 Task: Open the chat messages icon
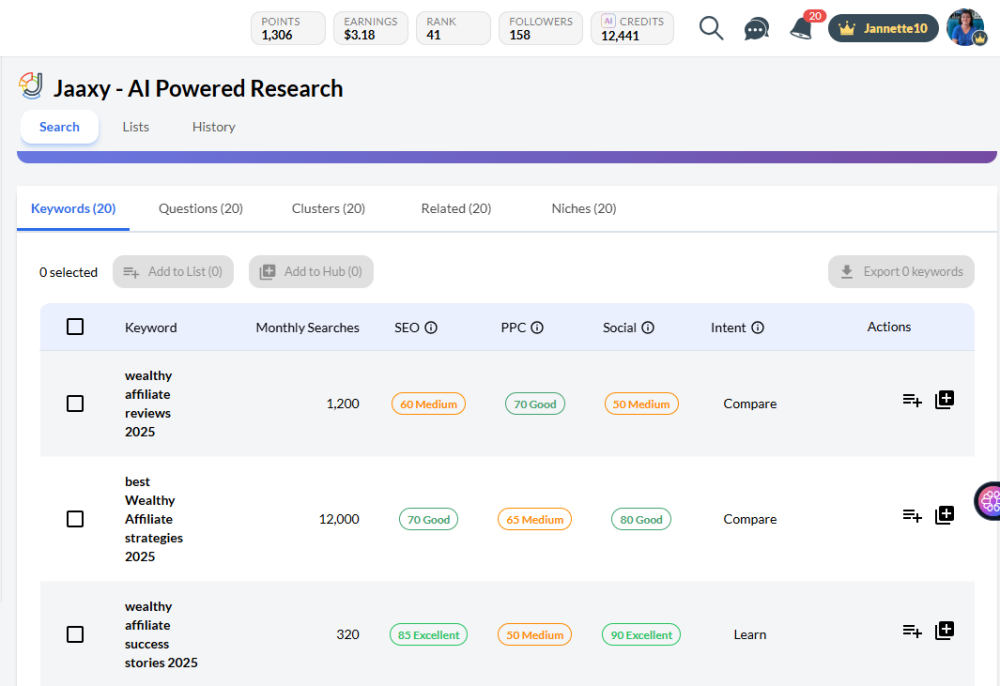pyautogui.click(x=757, y=29)
